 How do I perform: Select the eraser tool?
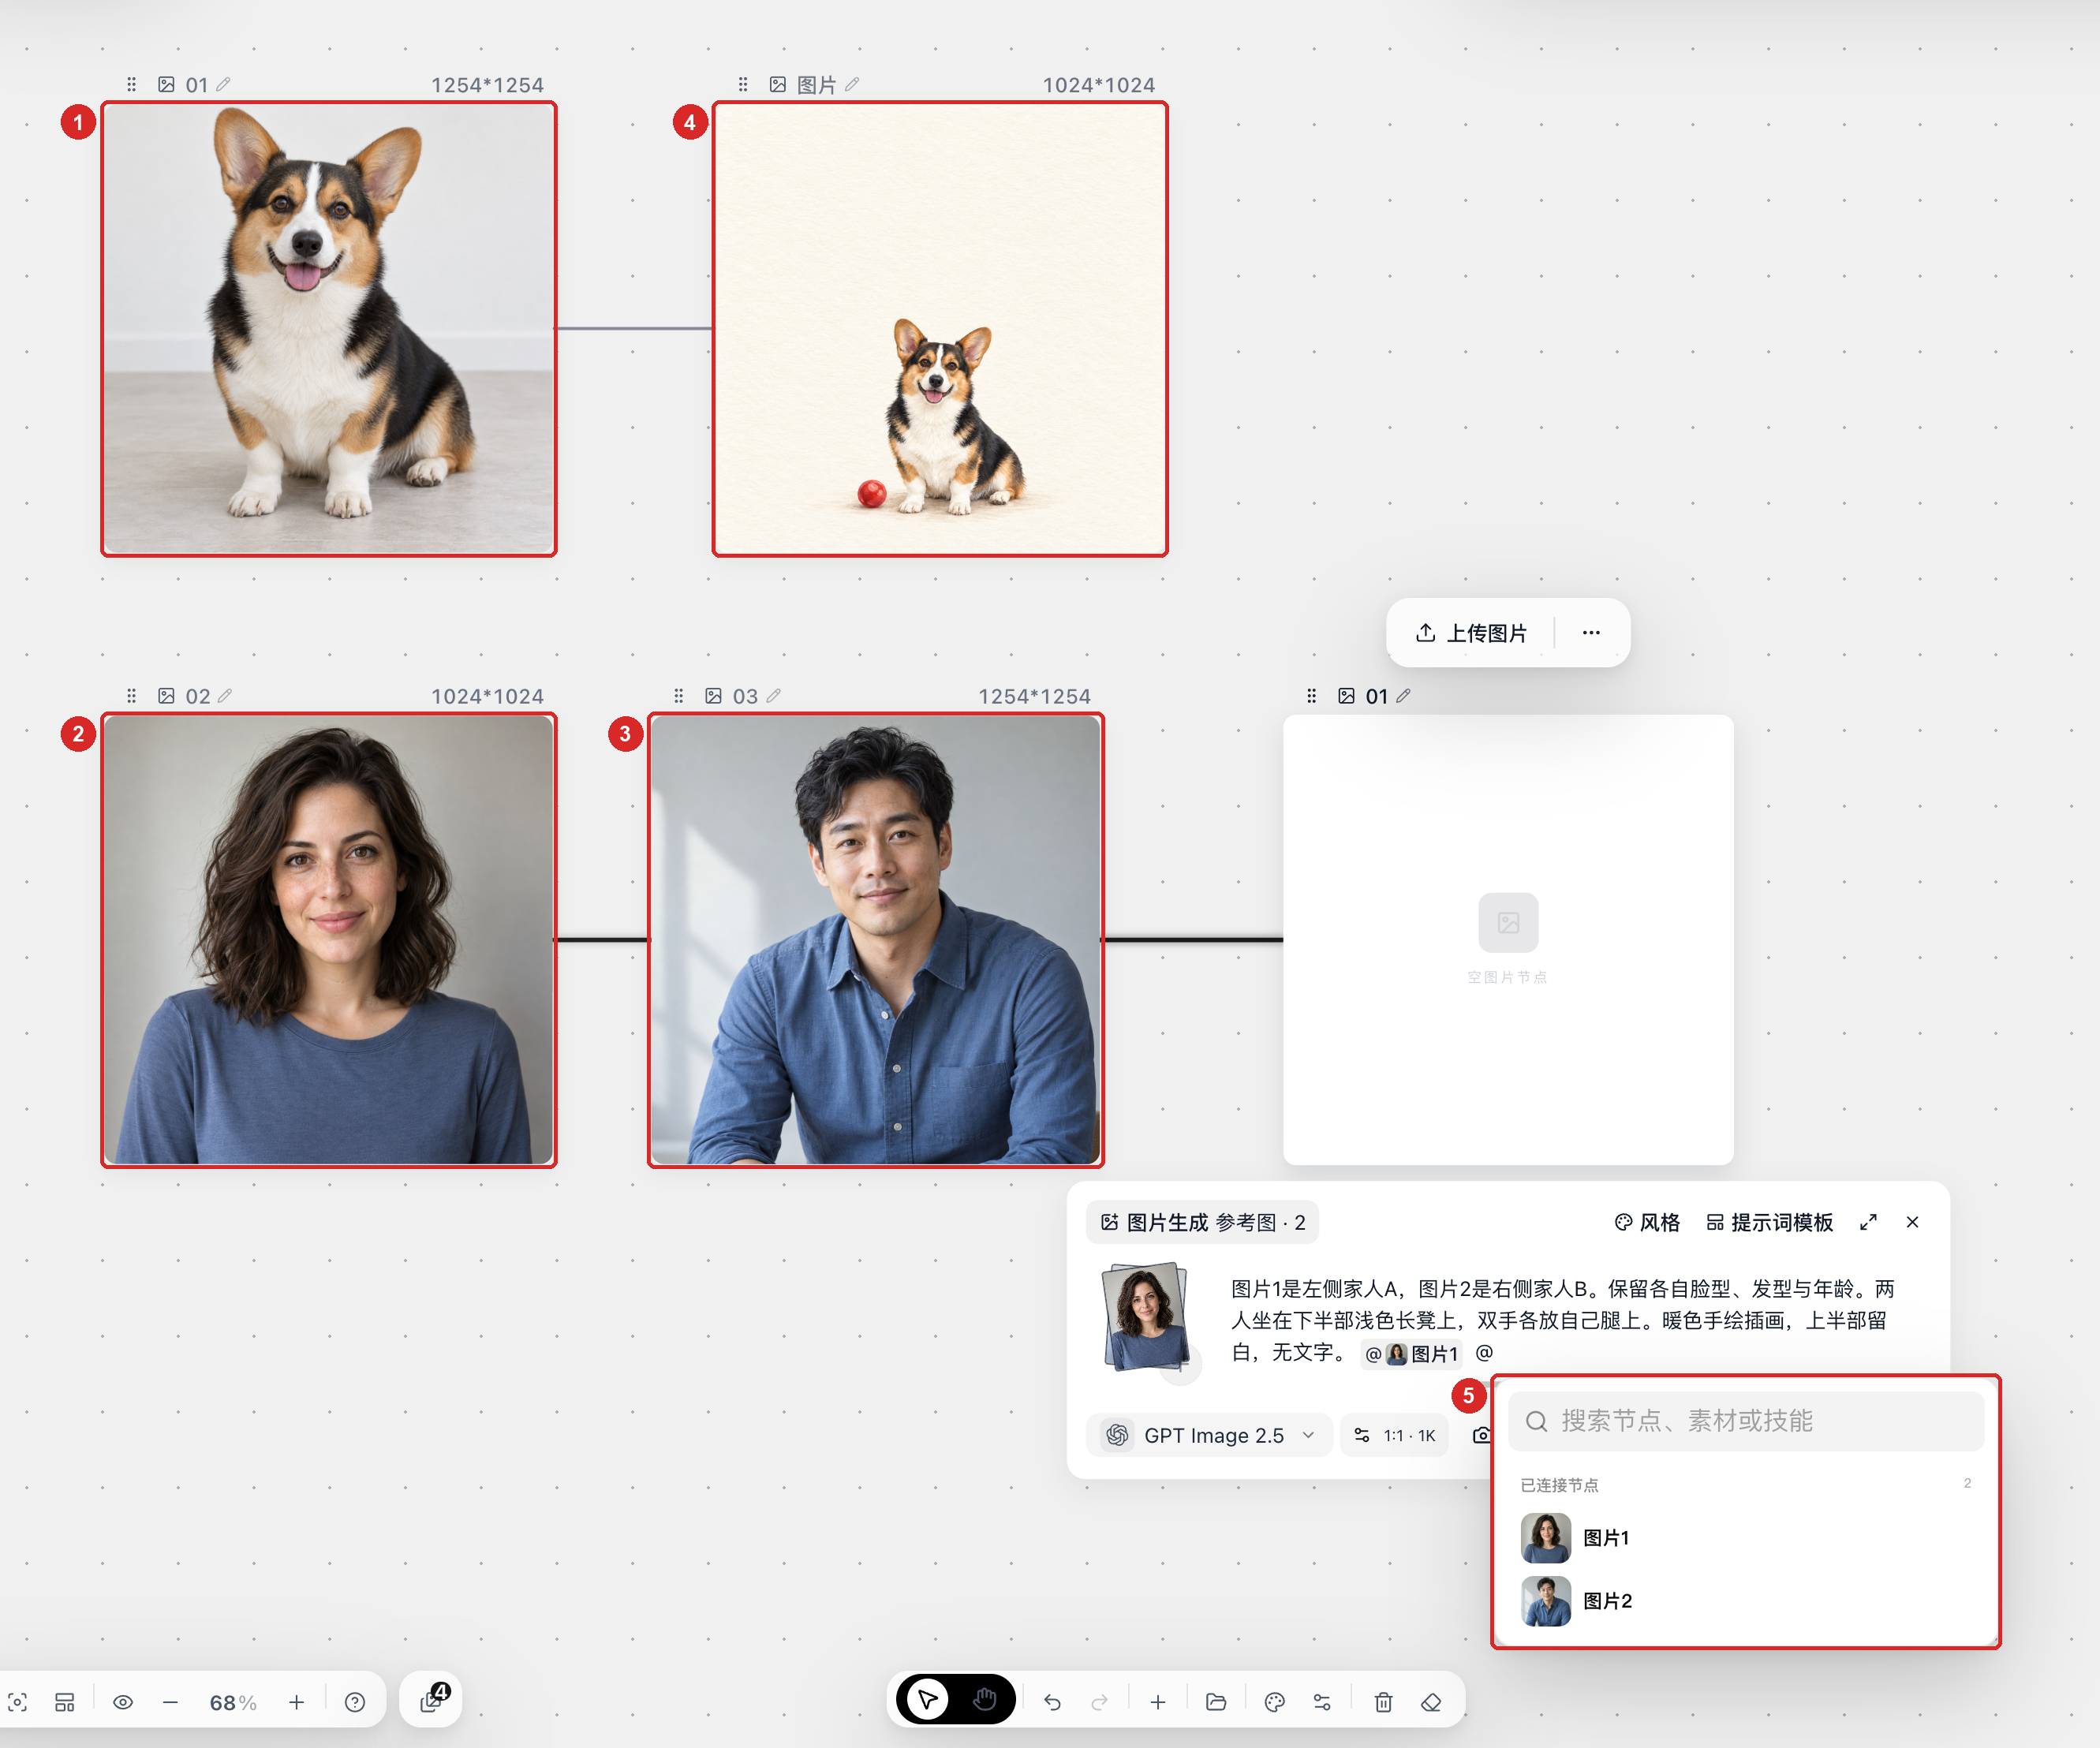click(1431, 1702)
